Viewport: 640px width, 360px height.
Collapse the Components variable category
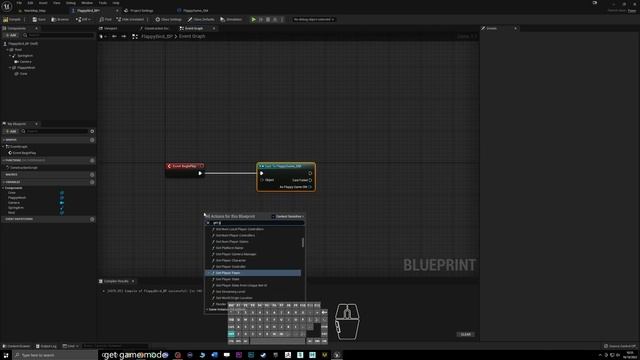pos(4,188)
